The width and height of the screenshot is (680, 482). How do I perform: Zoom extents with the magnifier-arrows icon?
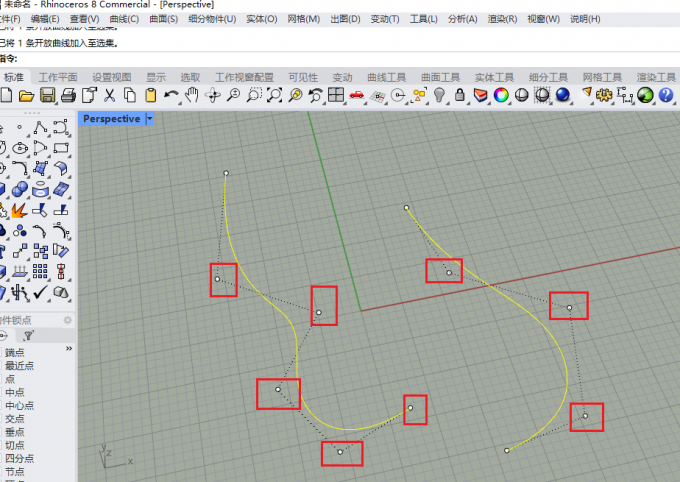click(x=275, y=95)
